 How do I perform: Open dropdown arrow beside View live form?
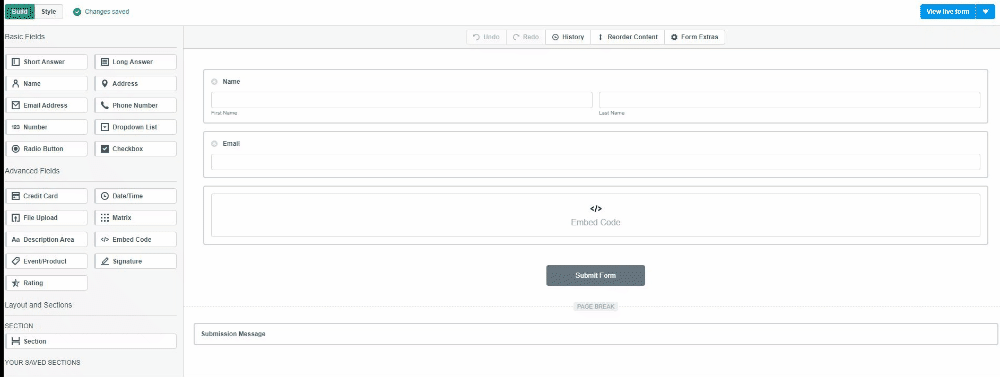click(985, 11)
